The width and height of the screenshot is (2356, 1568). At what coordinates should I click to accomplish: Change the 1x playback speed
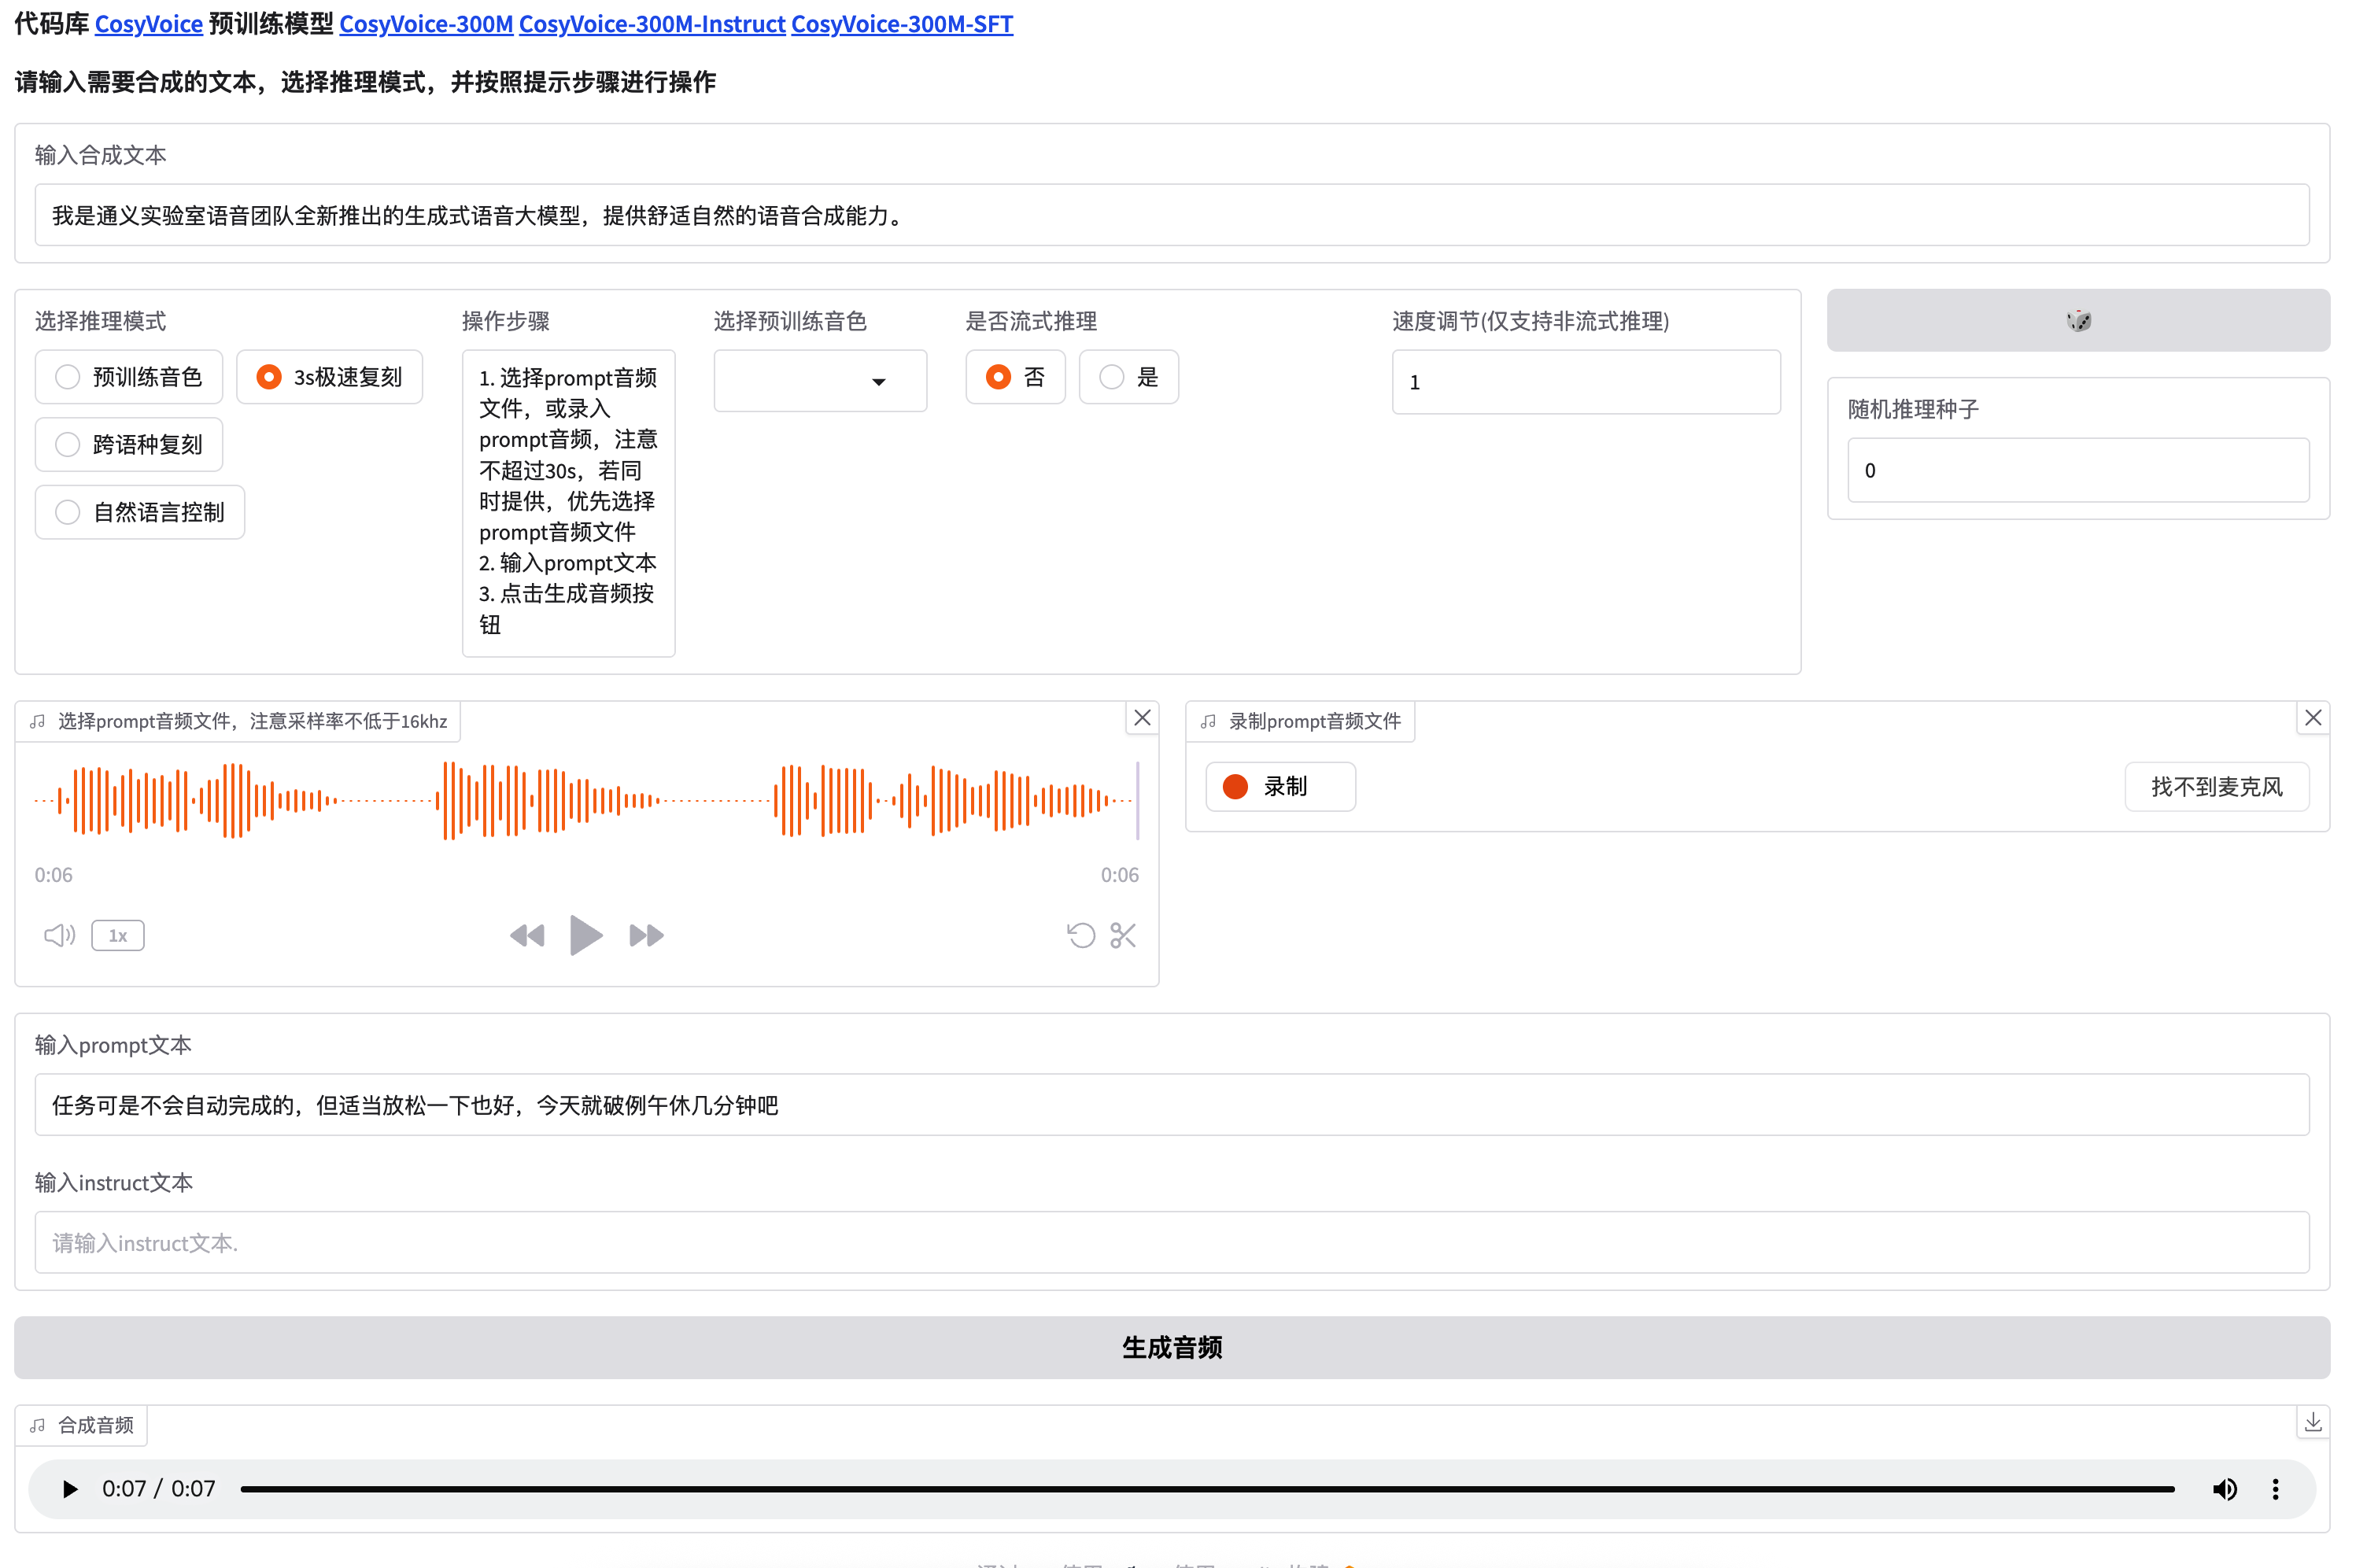[x=118, y=935]
